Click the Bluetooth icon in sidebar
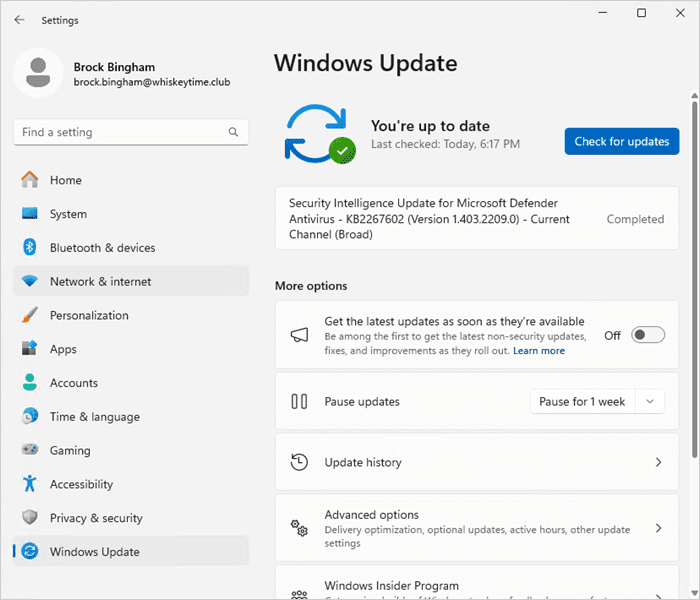 pos(29,247)
